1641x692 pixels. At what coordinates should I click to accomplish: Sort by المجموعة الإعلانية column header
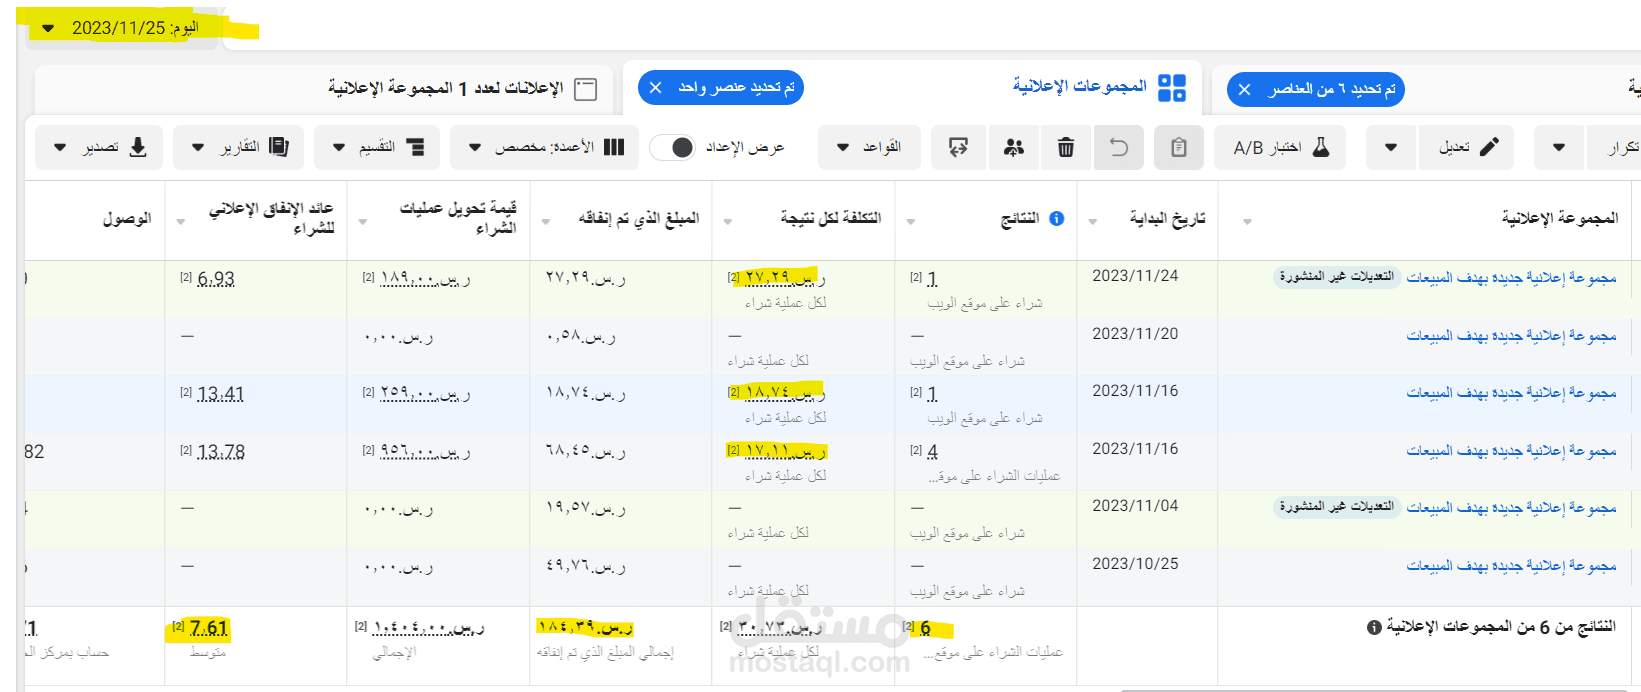1560,218
